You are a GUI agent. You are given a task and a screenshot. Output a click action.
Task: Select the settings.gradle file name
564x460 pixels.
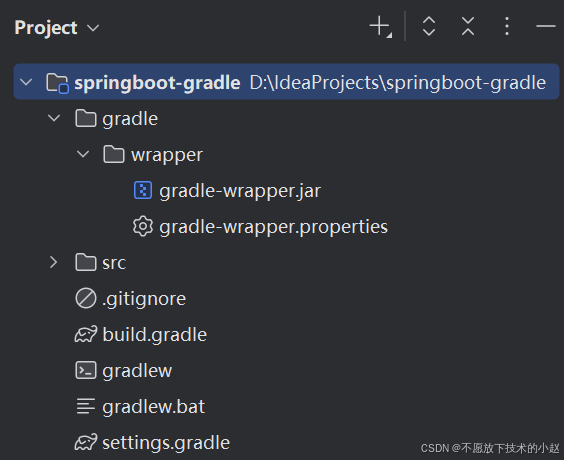(x=166, y=443)
